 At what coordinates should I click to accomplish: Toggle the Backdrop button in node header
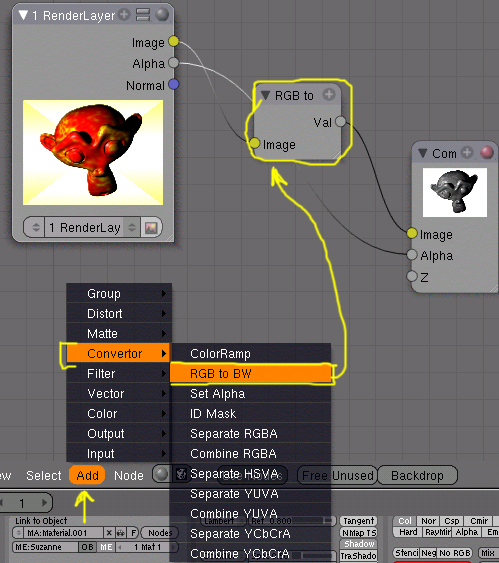click(418, 475)
